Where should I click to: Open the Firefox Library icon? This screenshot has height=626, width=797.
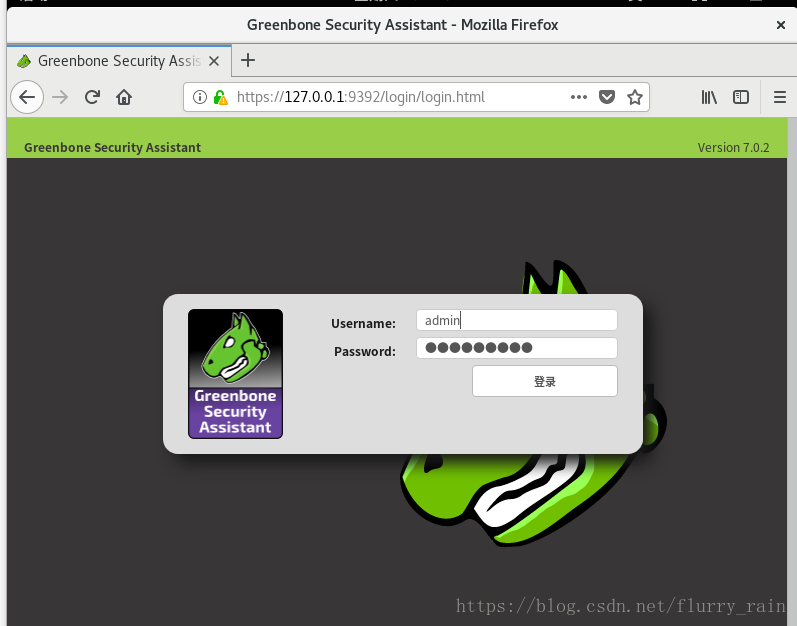tap(709, 97)
